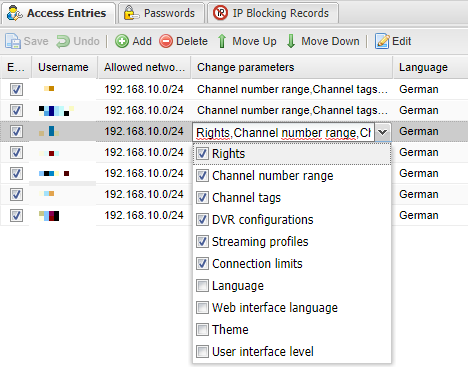Click the Save disk icon
Screen dimensions: 468x392
point(13,41)
